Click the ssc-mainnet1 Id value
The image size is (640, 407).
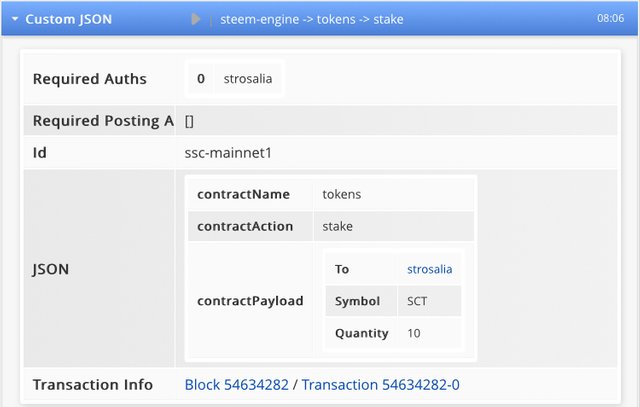(228, 153)
